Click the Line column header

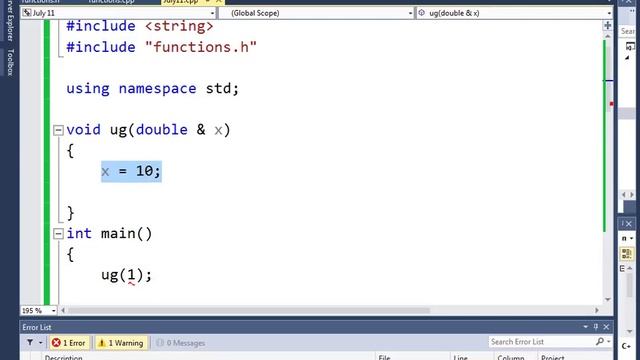(x=460, y=357)
